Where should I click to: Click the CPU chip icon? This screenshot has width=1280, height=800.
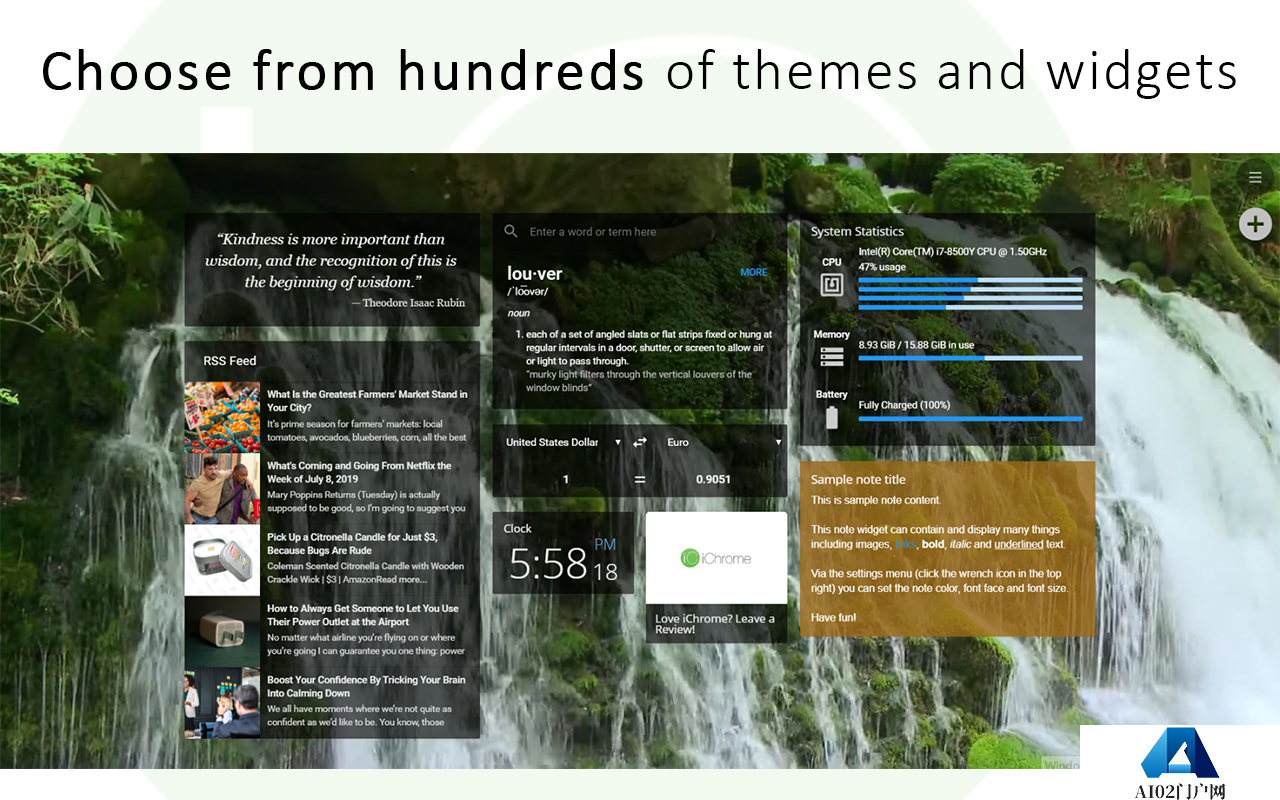click(832, 286)
